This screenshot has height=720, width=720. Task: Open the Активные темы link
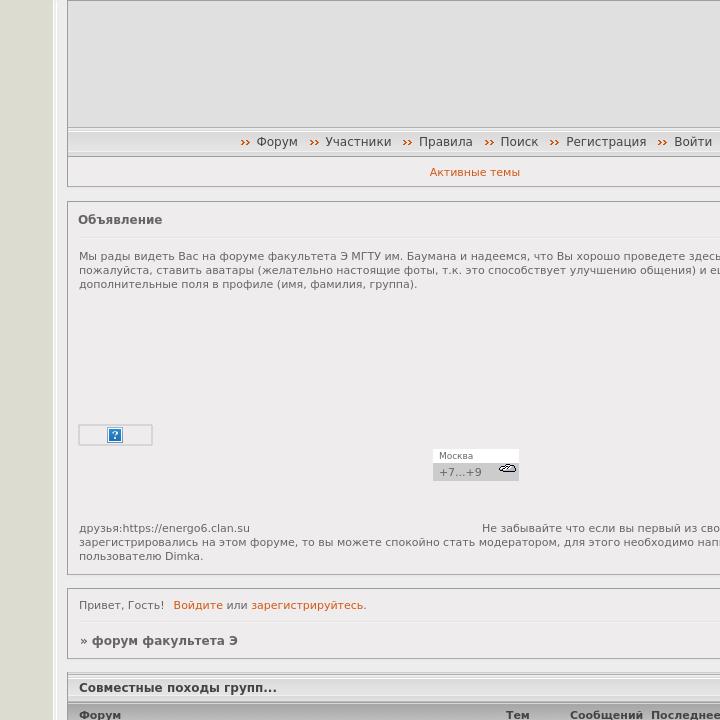[x=474, y=172]
